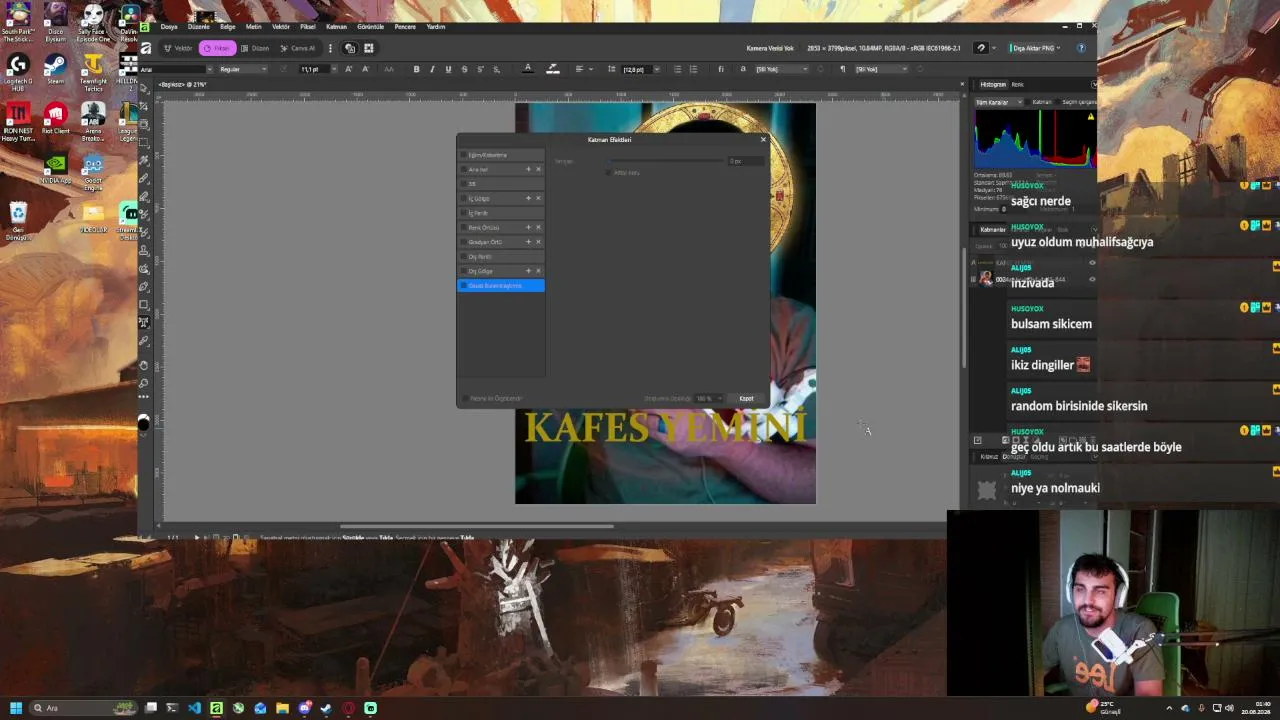Toggle underline text formatting
This screenshot has width=1280, height=720.
coord(448,69)
